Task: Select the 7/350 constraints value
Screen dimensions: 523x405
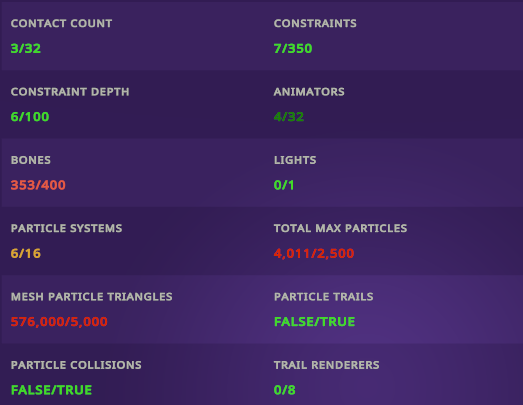Action: pos(293,49)
